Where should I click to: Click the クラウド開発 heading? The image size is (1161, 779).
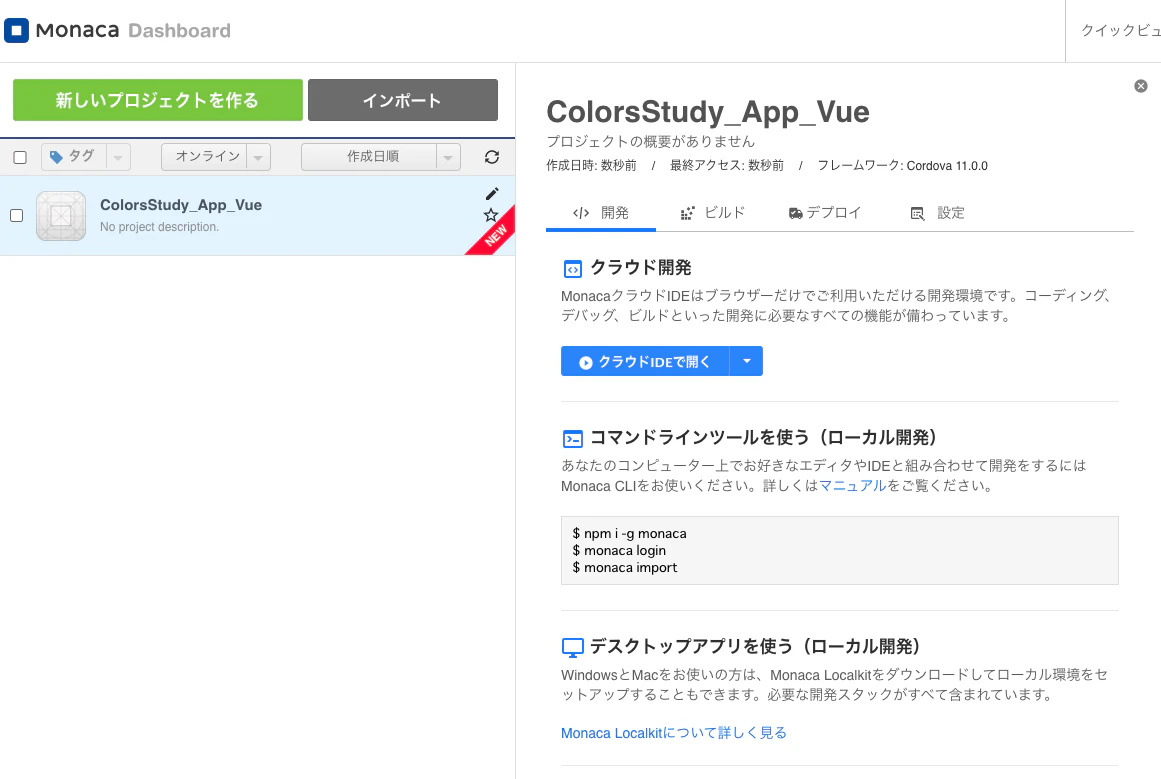[x=641, y=268]
